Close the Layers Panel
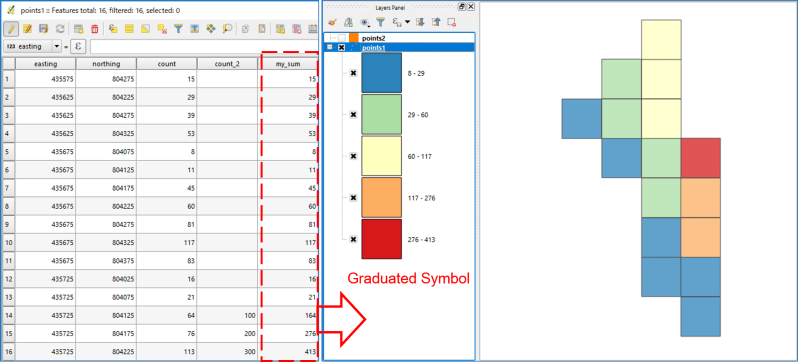This screenshot has width=798, height=362. (471, 7)
